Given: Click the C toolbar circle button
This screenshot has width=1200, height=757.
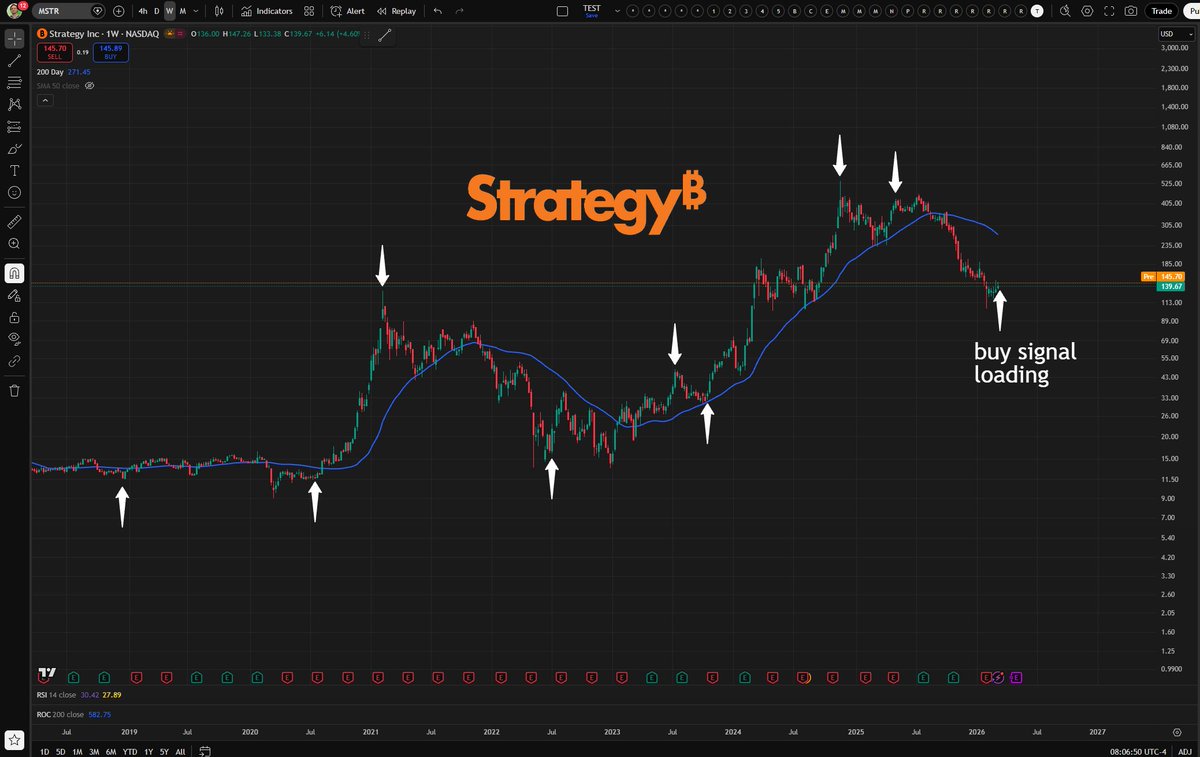Looking at the screenshot, I should pyautogui.click(x=811, y=11).
